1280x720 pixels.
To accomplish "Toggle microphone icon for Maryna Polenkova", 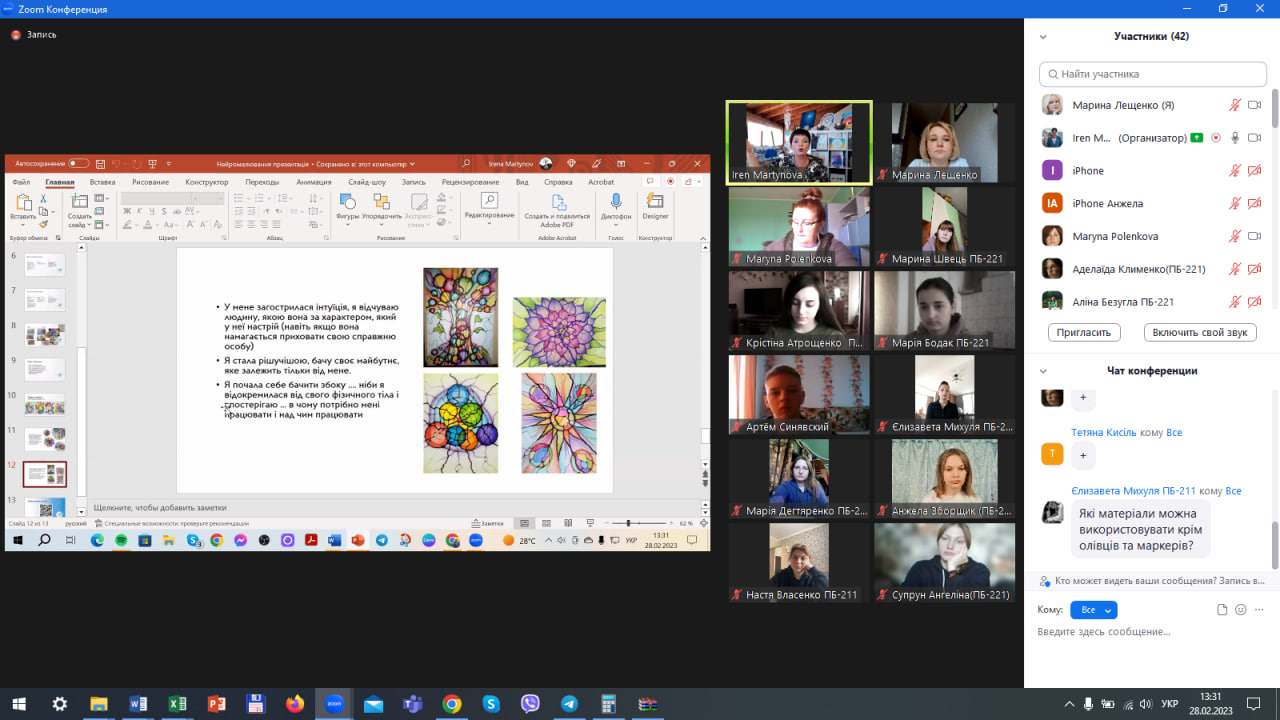I will pos(1235,236).
